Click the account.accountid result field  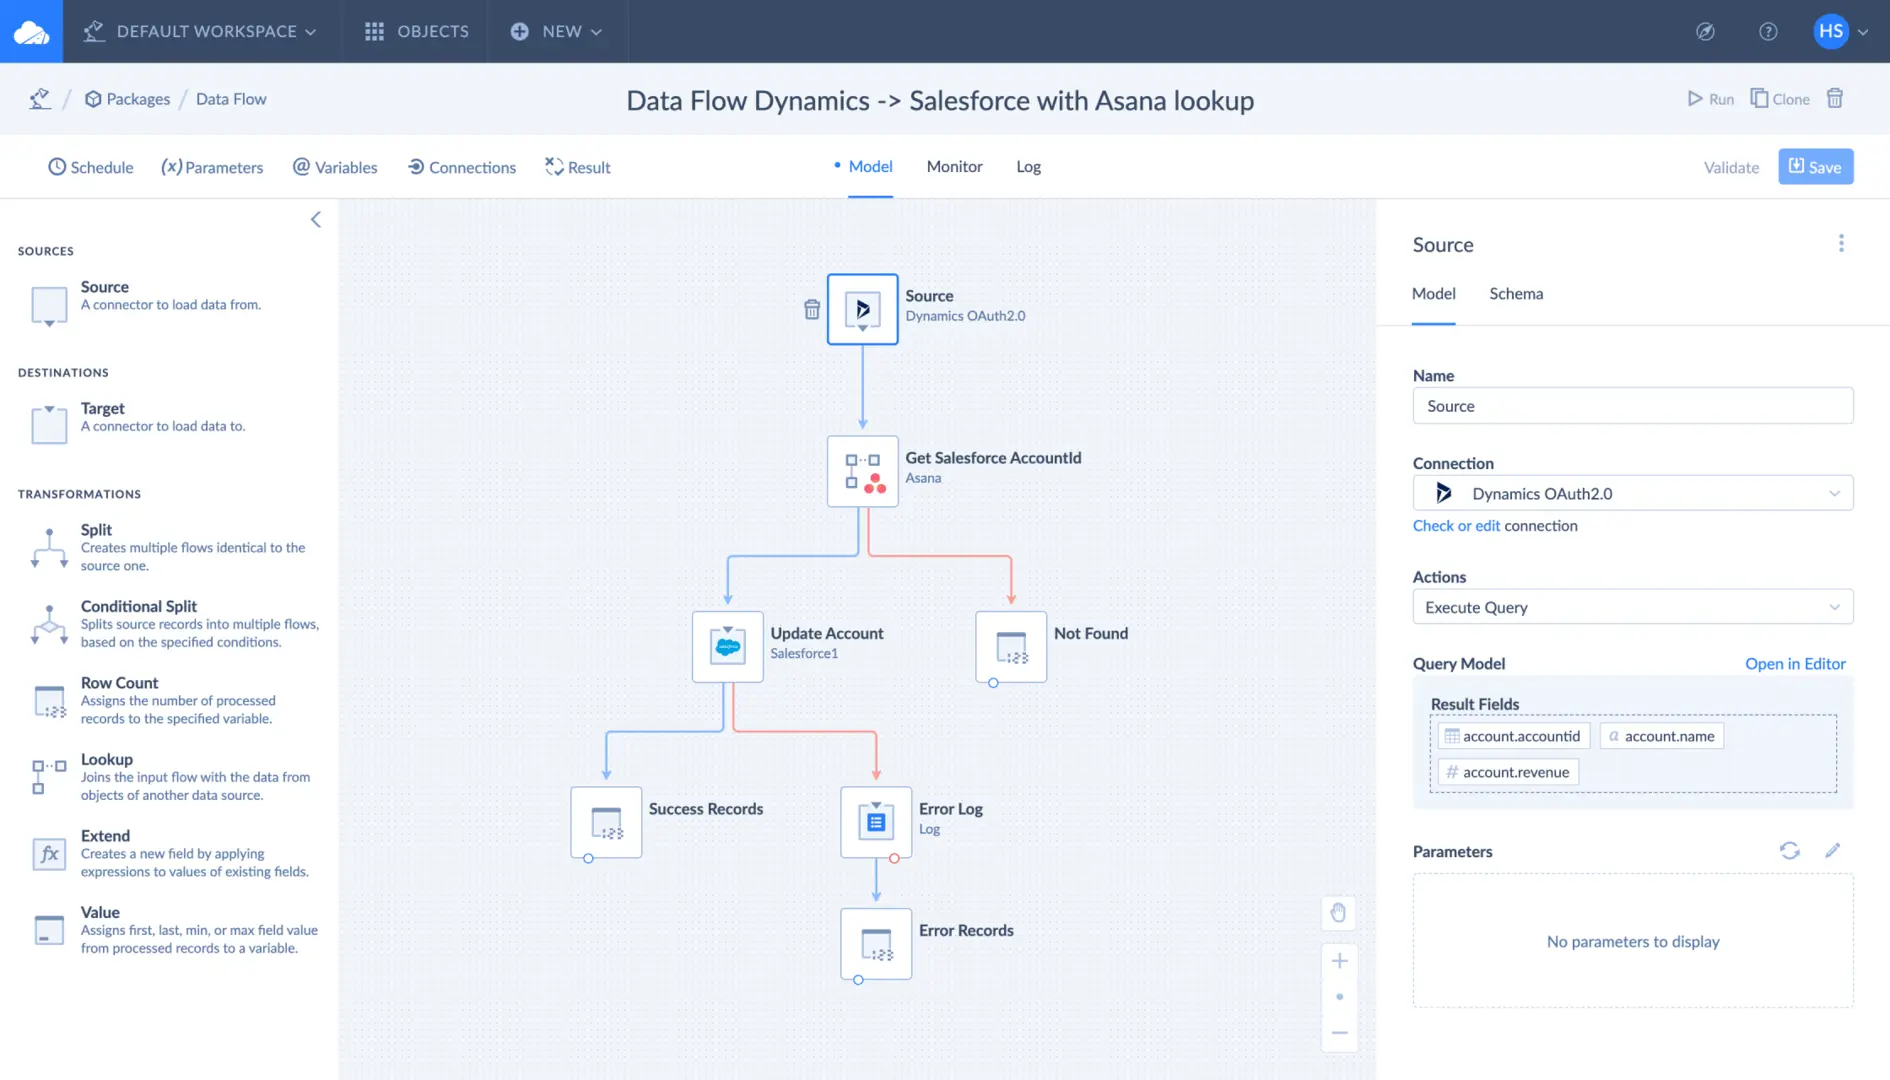click(1513, 736)
